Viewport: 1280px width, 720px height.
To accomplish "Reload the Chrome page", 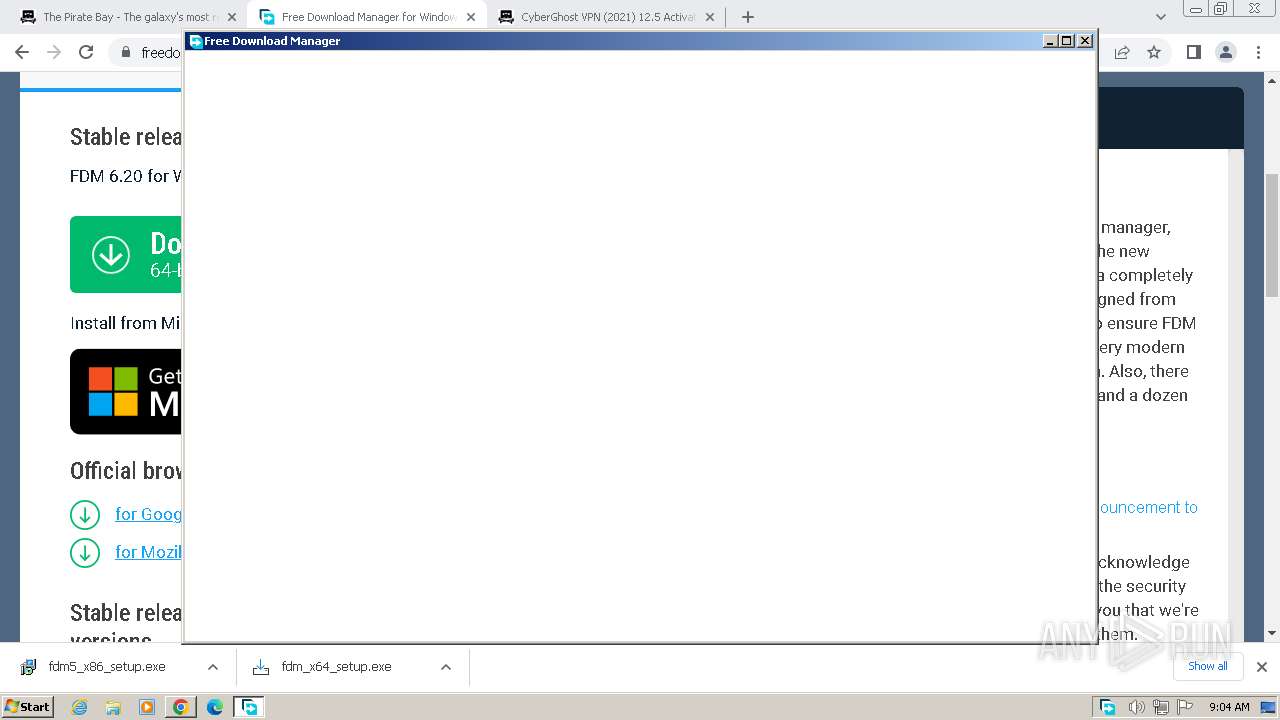I will tap(86, 52).
